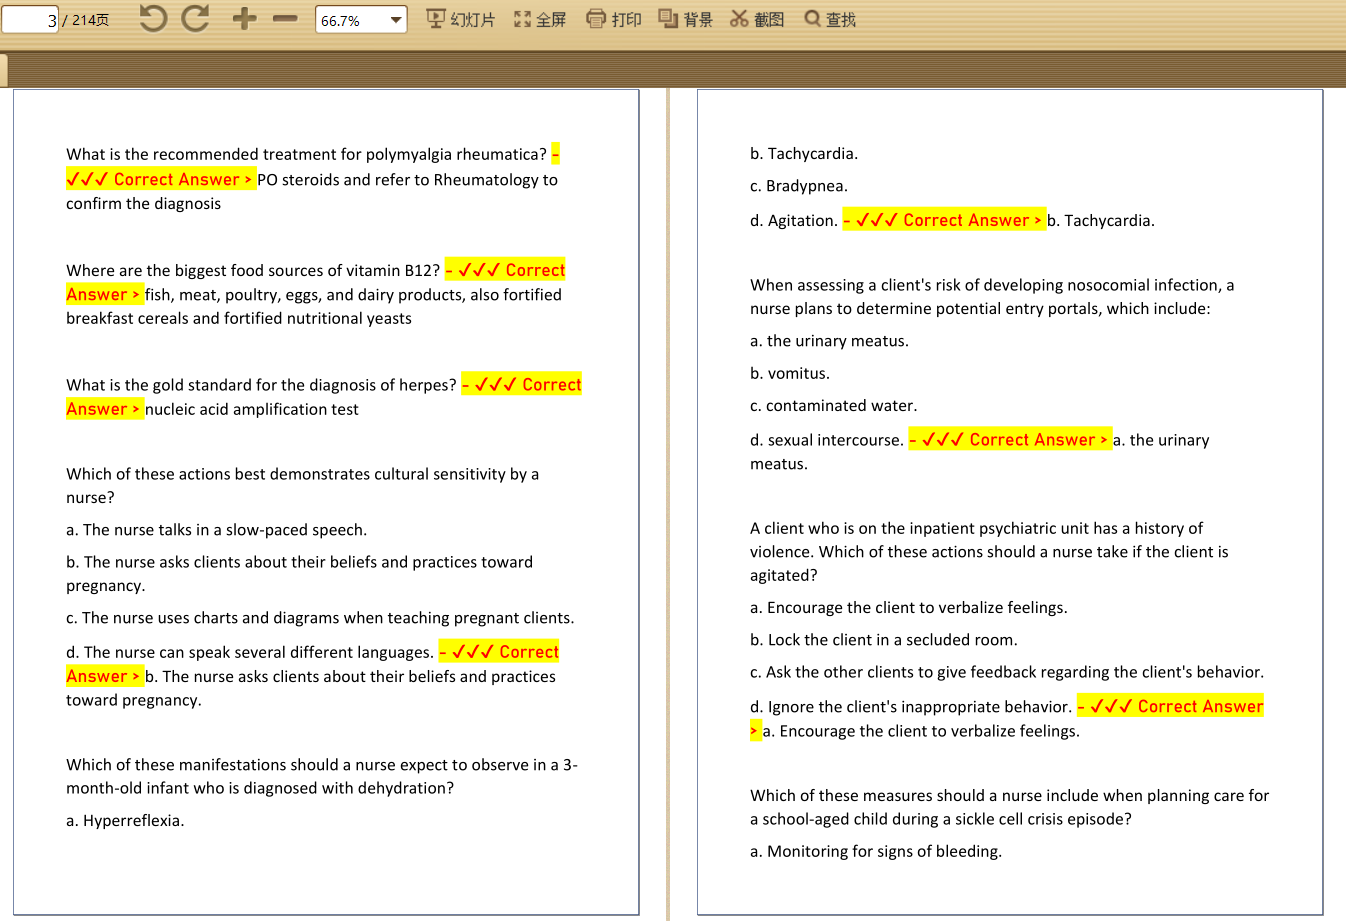Click the 'a. Hyperreflexia.' option
Screen dimensions: 1346x921
coord(125,821)
